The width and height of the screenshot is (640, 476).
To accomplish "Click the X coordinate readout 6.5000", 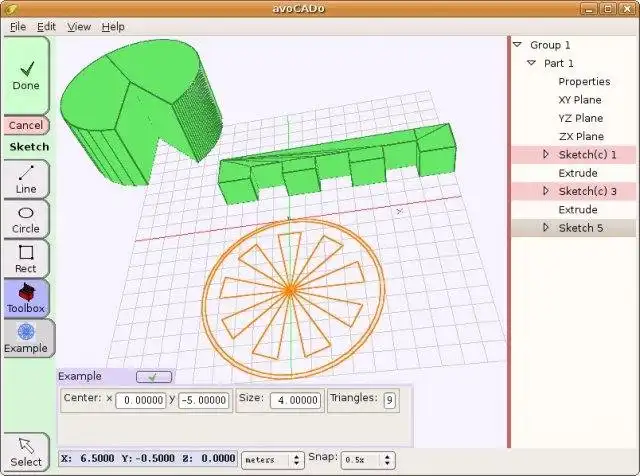I will tap(97, 458).
